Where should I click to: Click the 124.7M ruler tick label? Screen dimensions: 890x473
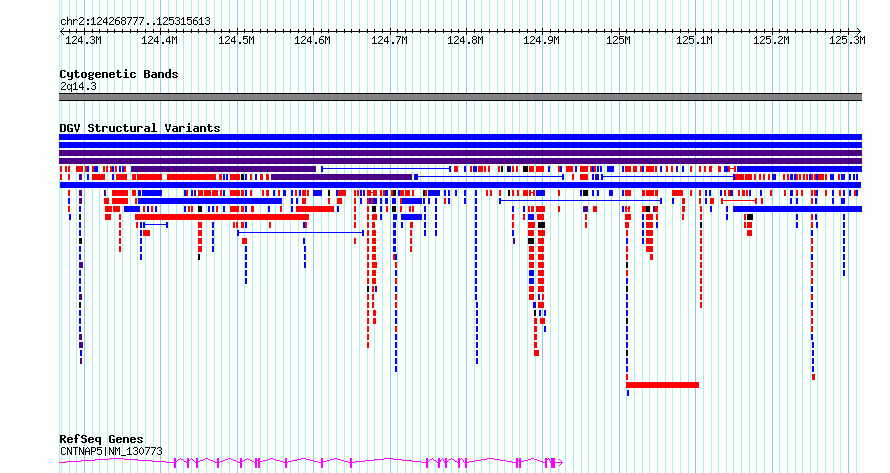(x=389, y=40)
